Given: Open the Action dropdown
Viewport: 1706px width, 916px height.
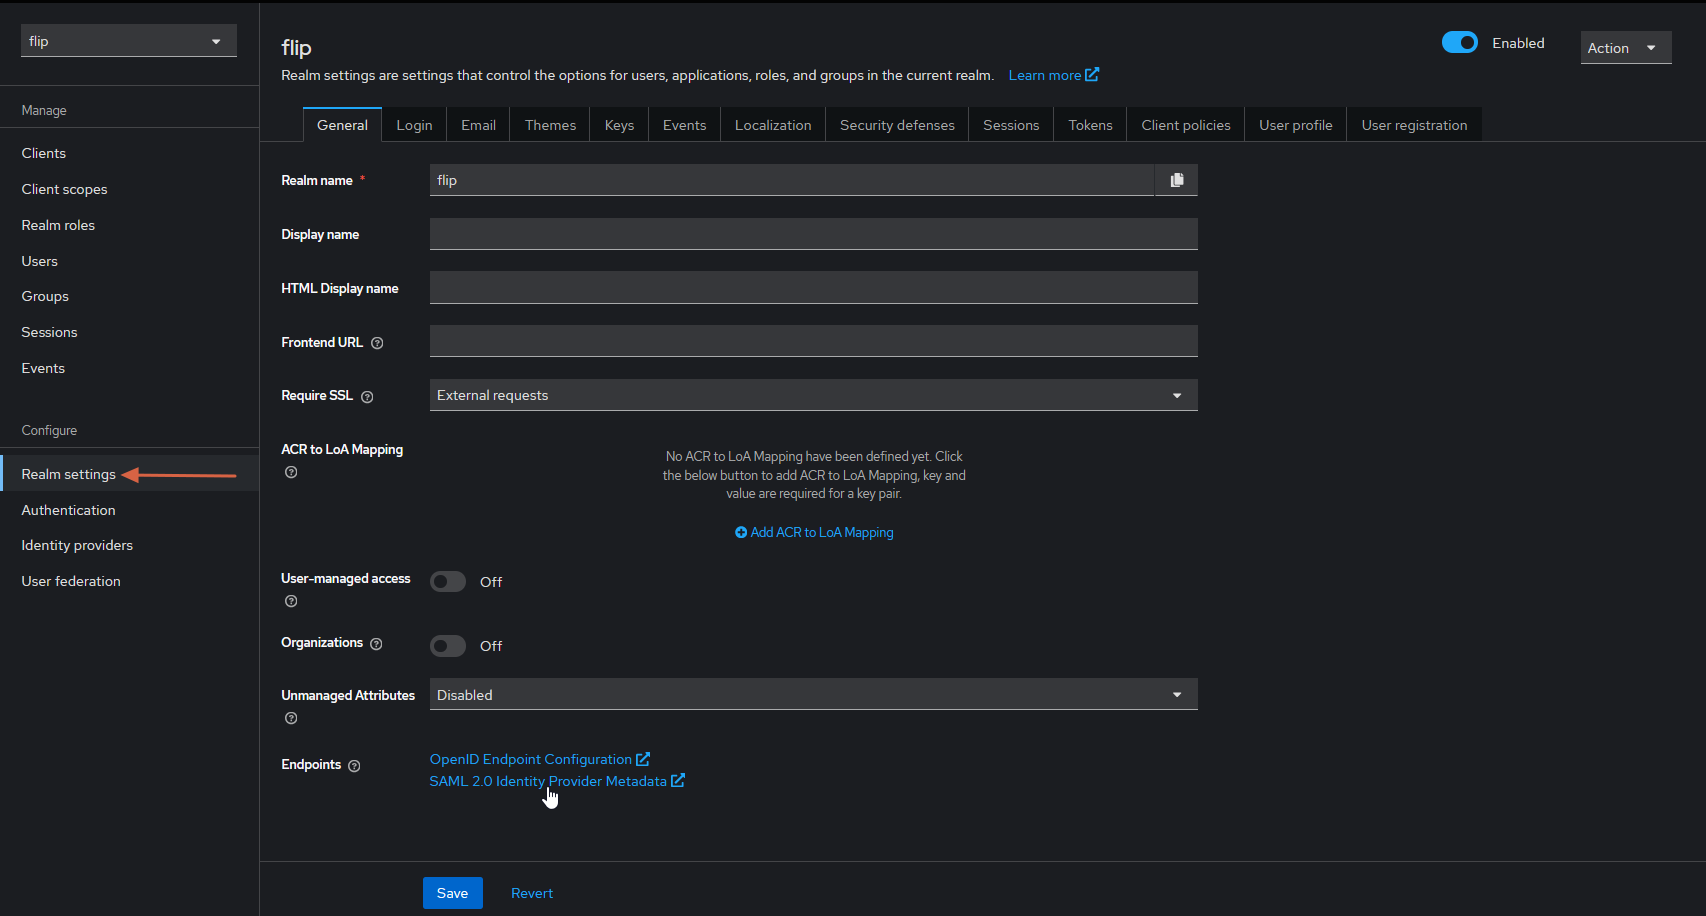Looking at the screenshot, I should click(x=1626, y=48).
